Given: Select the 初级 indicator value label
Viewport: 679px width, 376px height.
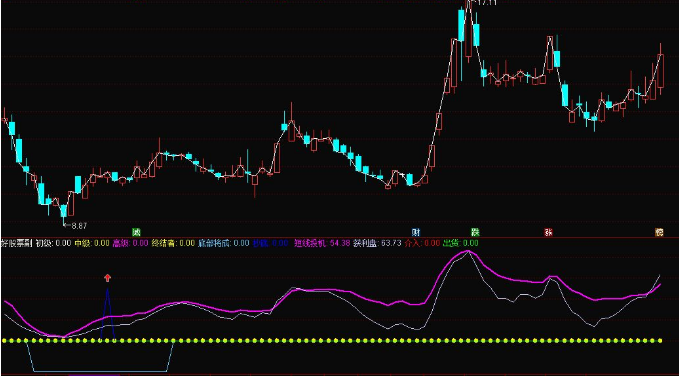Looking at the screenshot, I should tap(53, 243).
